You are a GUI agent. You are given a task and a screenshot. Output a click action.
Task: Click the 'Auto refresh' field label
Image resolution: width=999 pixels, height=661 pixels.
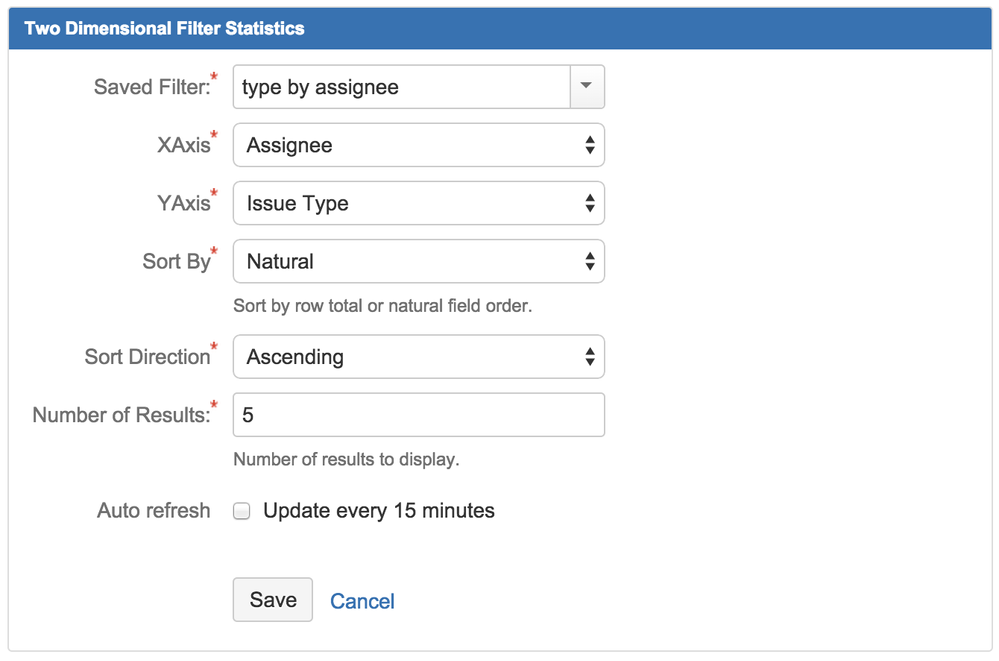[x=153, y=511]
